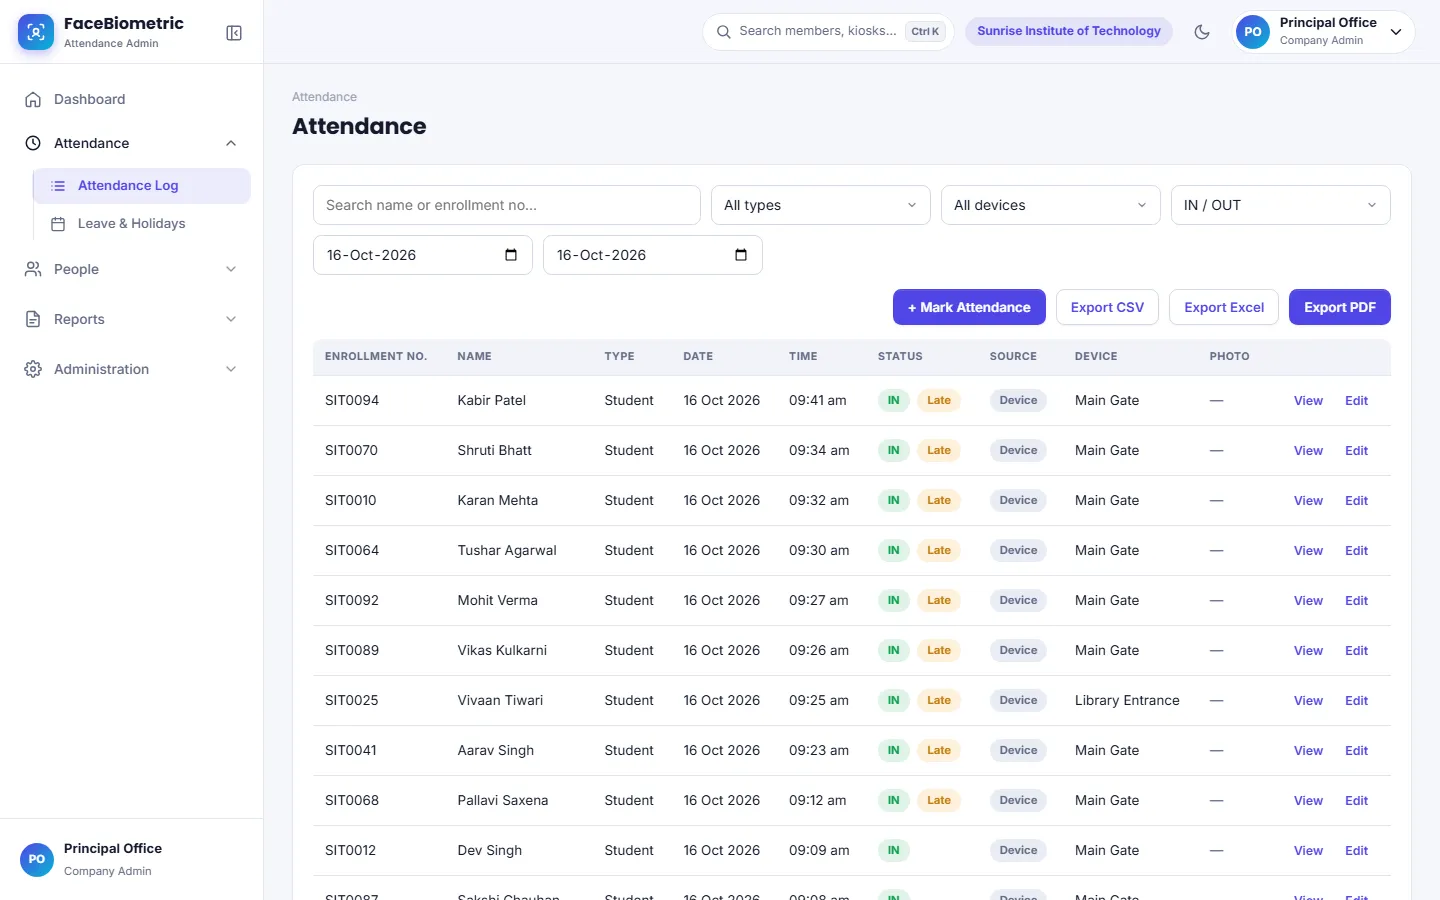The image size is (1440, 900).
Task: Collapse the Attendance menu chevron
Action: tap(231, 143)
